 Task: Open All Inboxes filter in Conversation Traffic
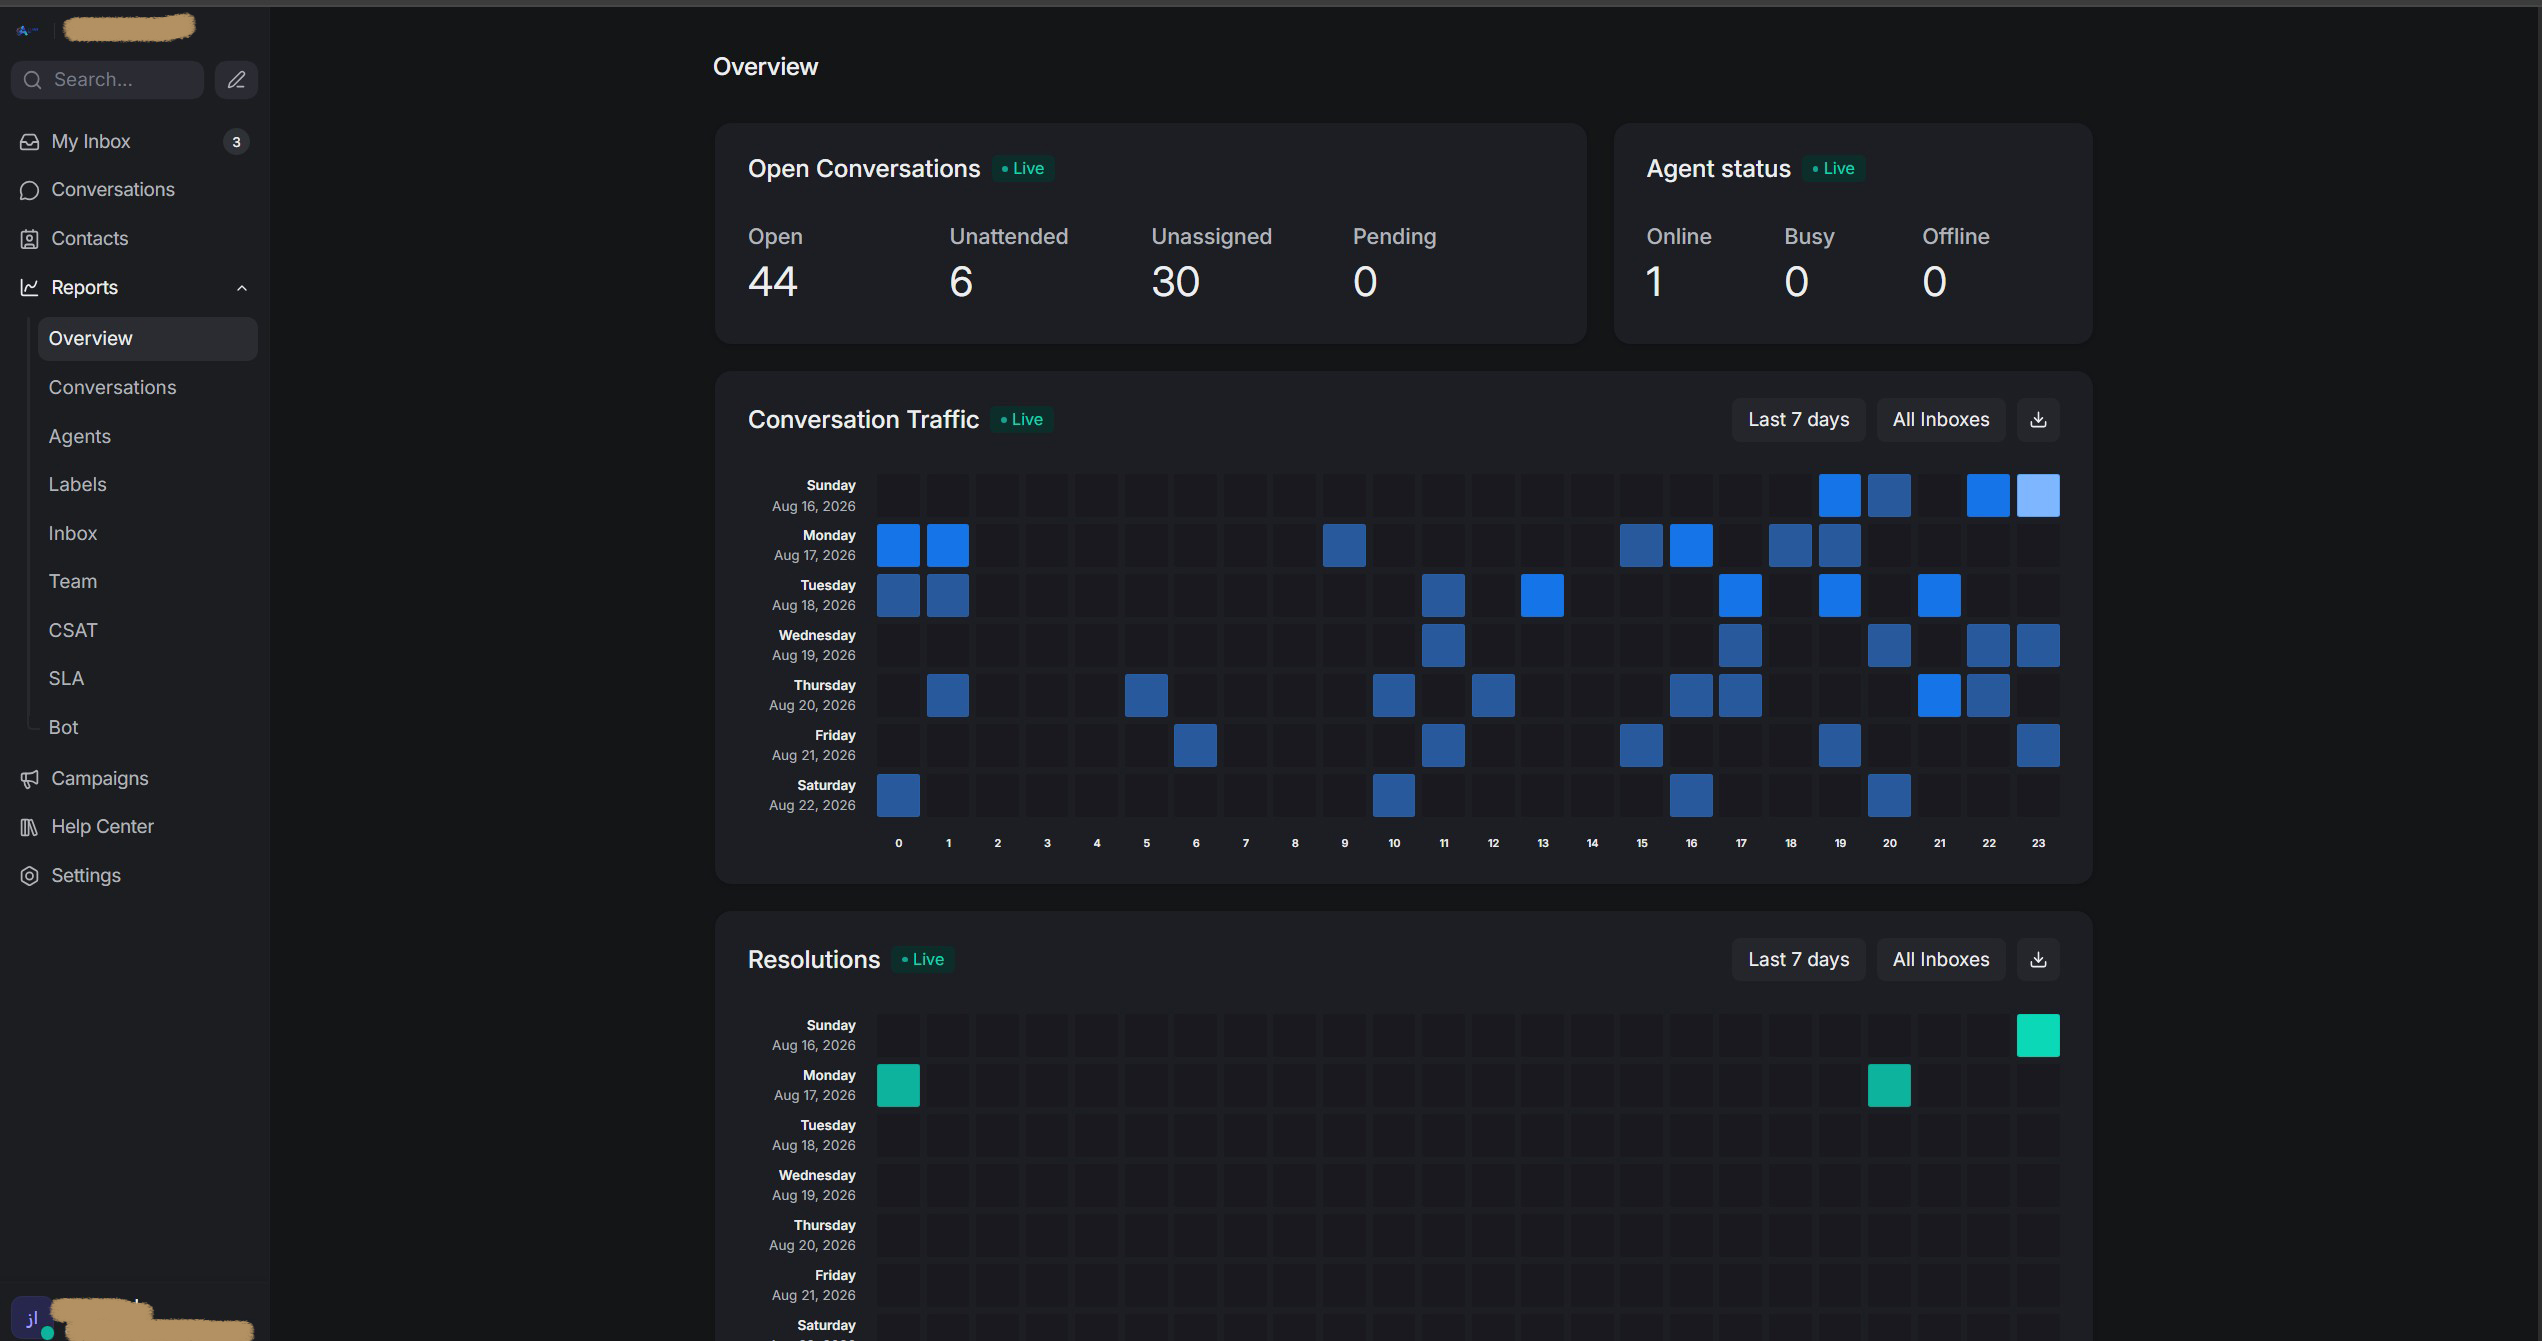point(1940,420)
